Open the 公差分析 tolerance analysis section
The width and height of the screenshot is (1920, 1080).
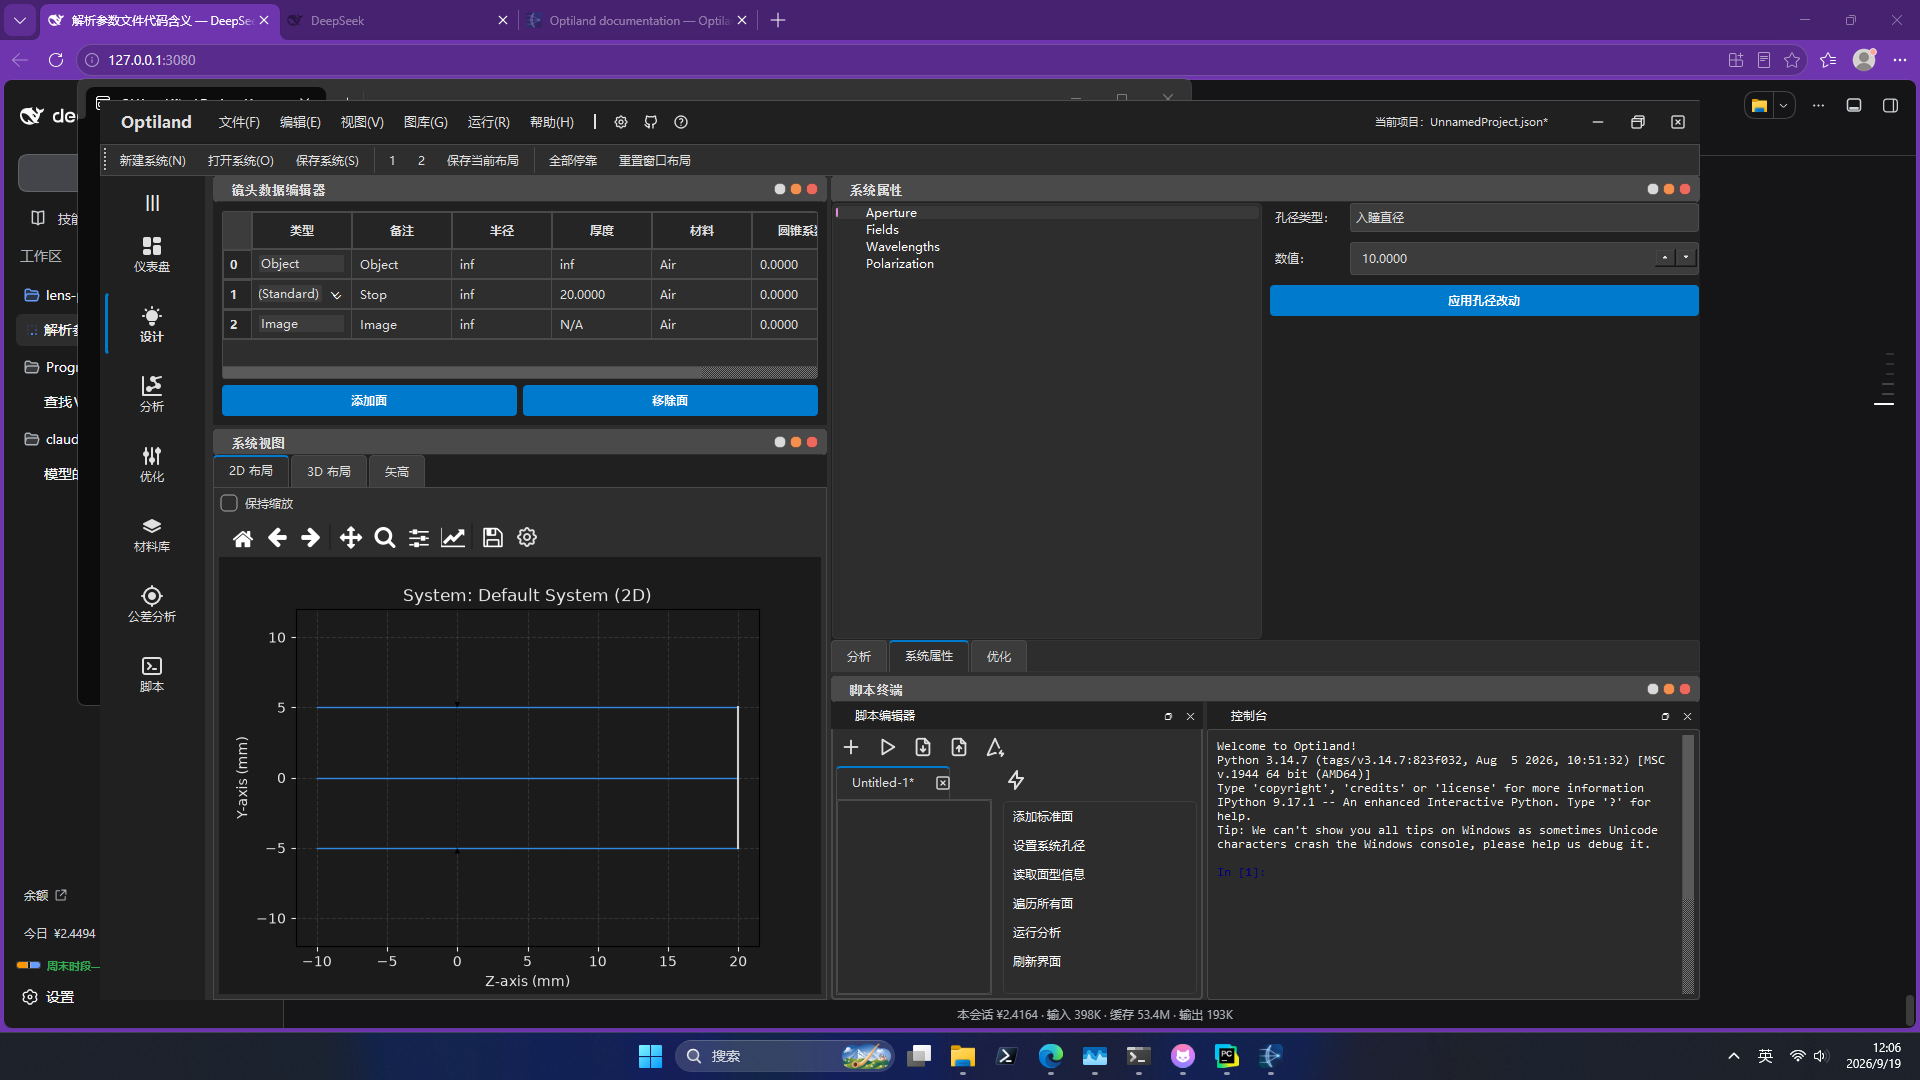pyautogui.click(x=152, y=604)
